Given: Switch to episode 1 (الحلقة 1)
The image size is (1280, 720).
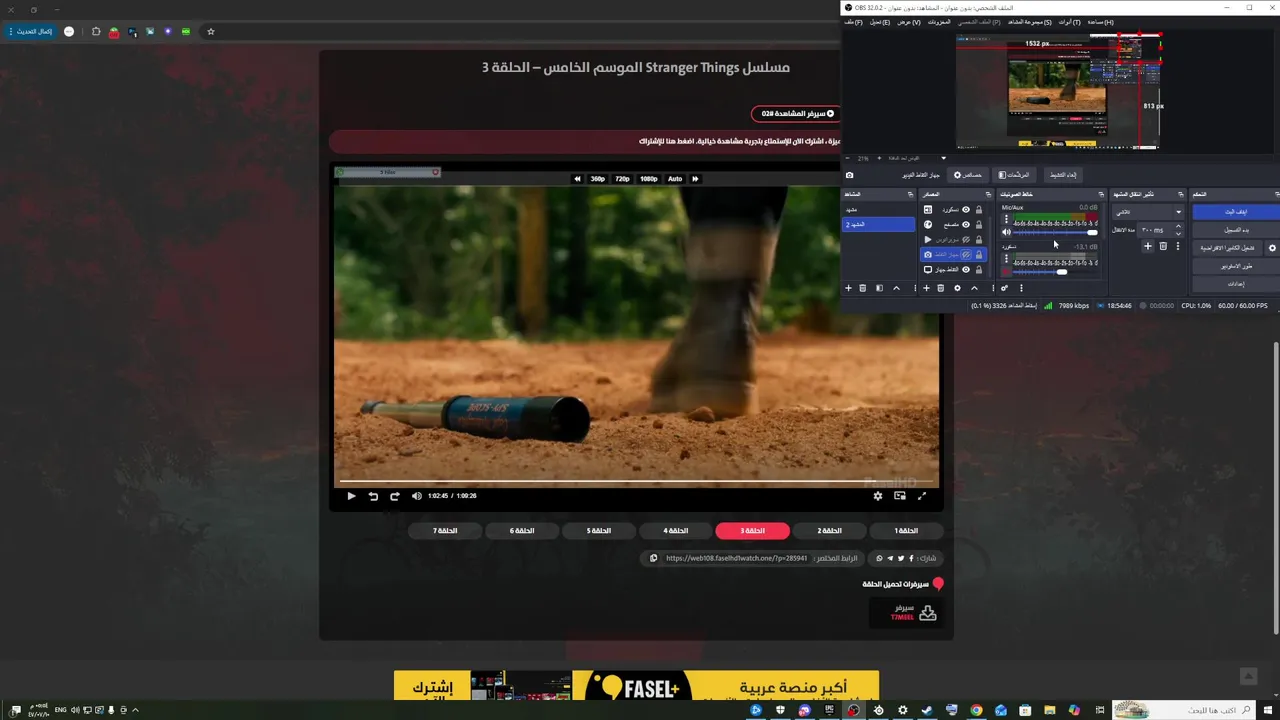Looking at the screenshot, I should click(906, 531).
